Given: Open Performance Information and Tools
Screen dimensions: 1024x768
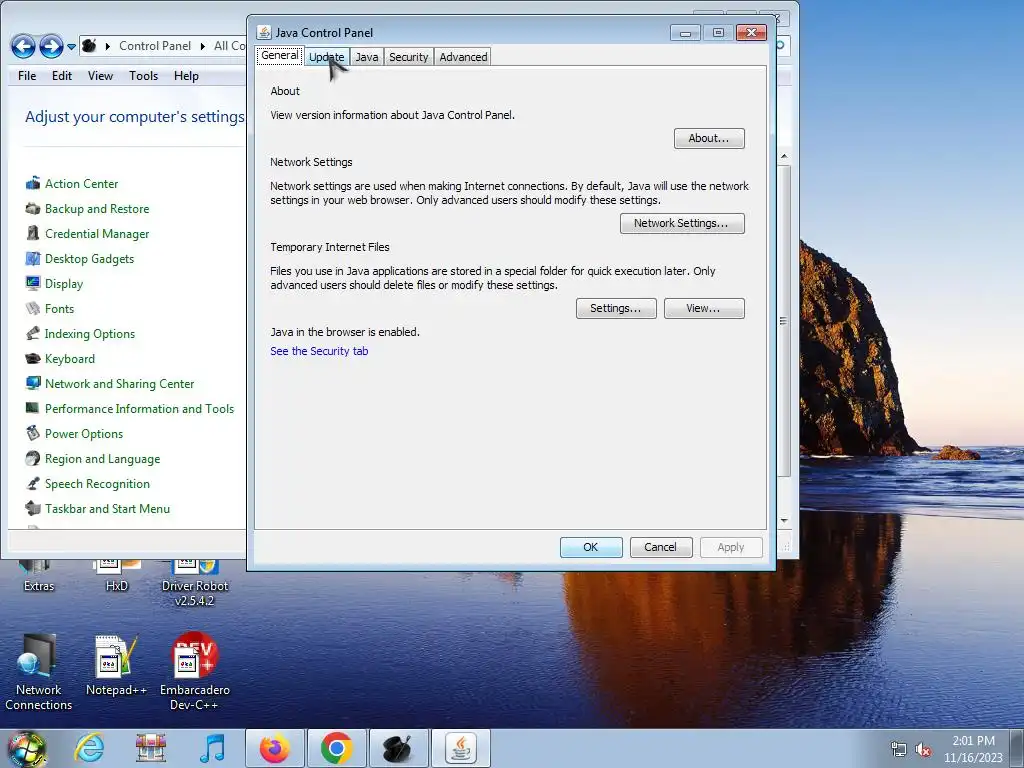Looking at the screenshot, I should 139,409.
